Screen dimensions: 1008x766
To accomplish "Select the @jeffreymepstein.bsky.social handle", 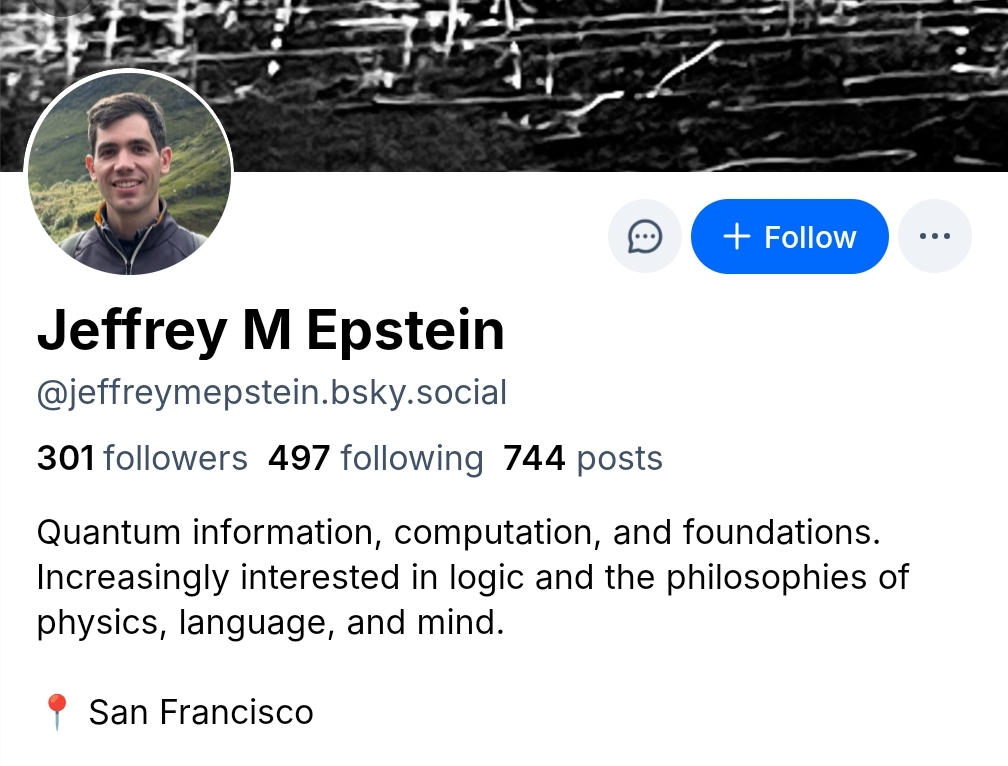I will 271,393.
